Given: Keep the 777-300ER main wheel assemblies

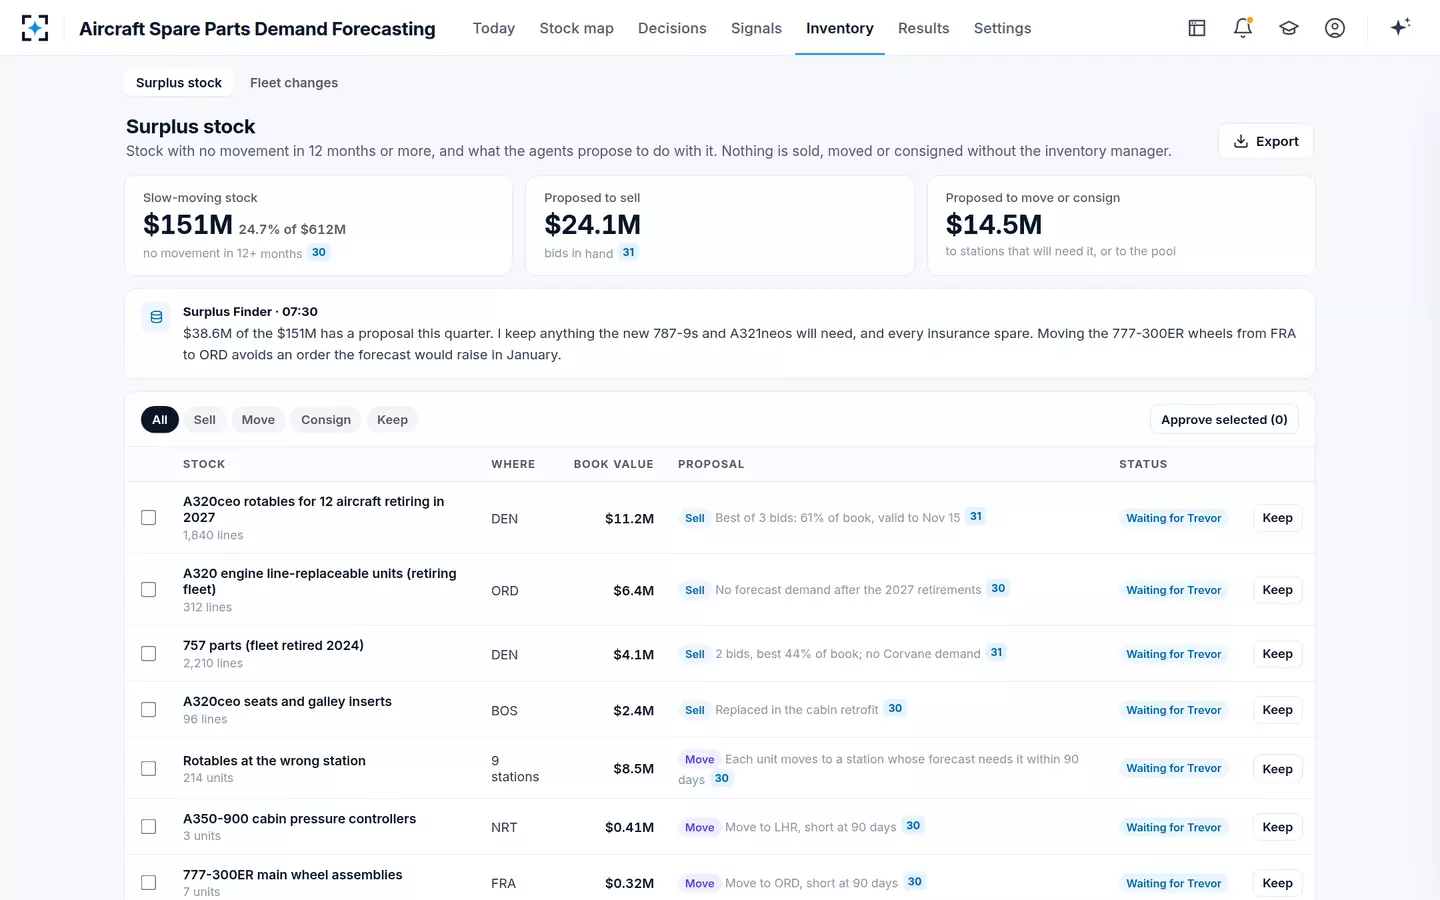Looking at the screenshot, I should coord(1277,883).
